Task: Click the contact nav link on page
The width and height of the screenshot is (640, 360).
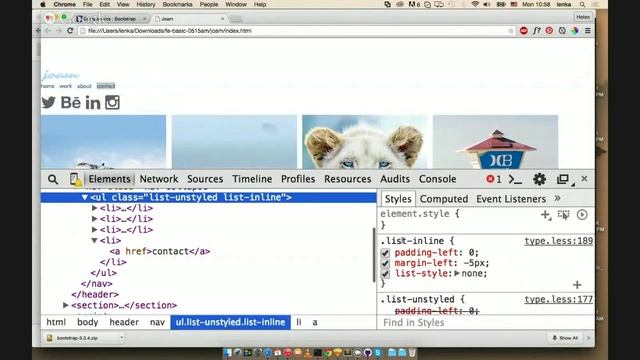Action: click(106, 86)
